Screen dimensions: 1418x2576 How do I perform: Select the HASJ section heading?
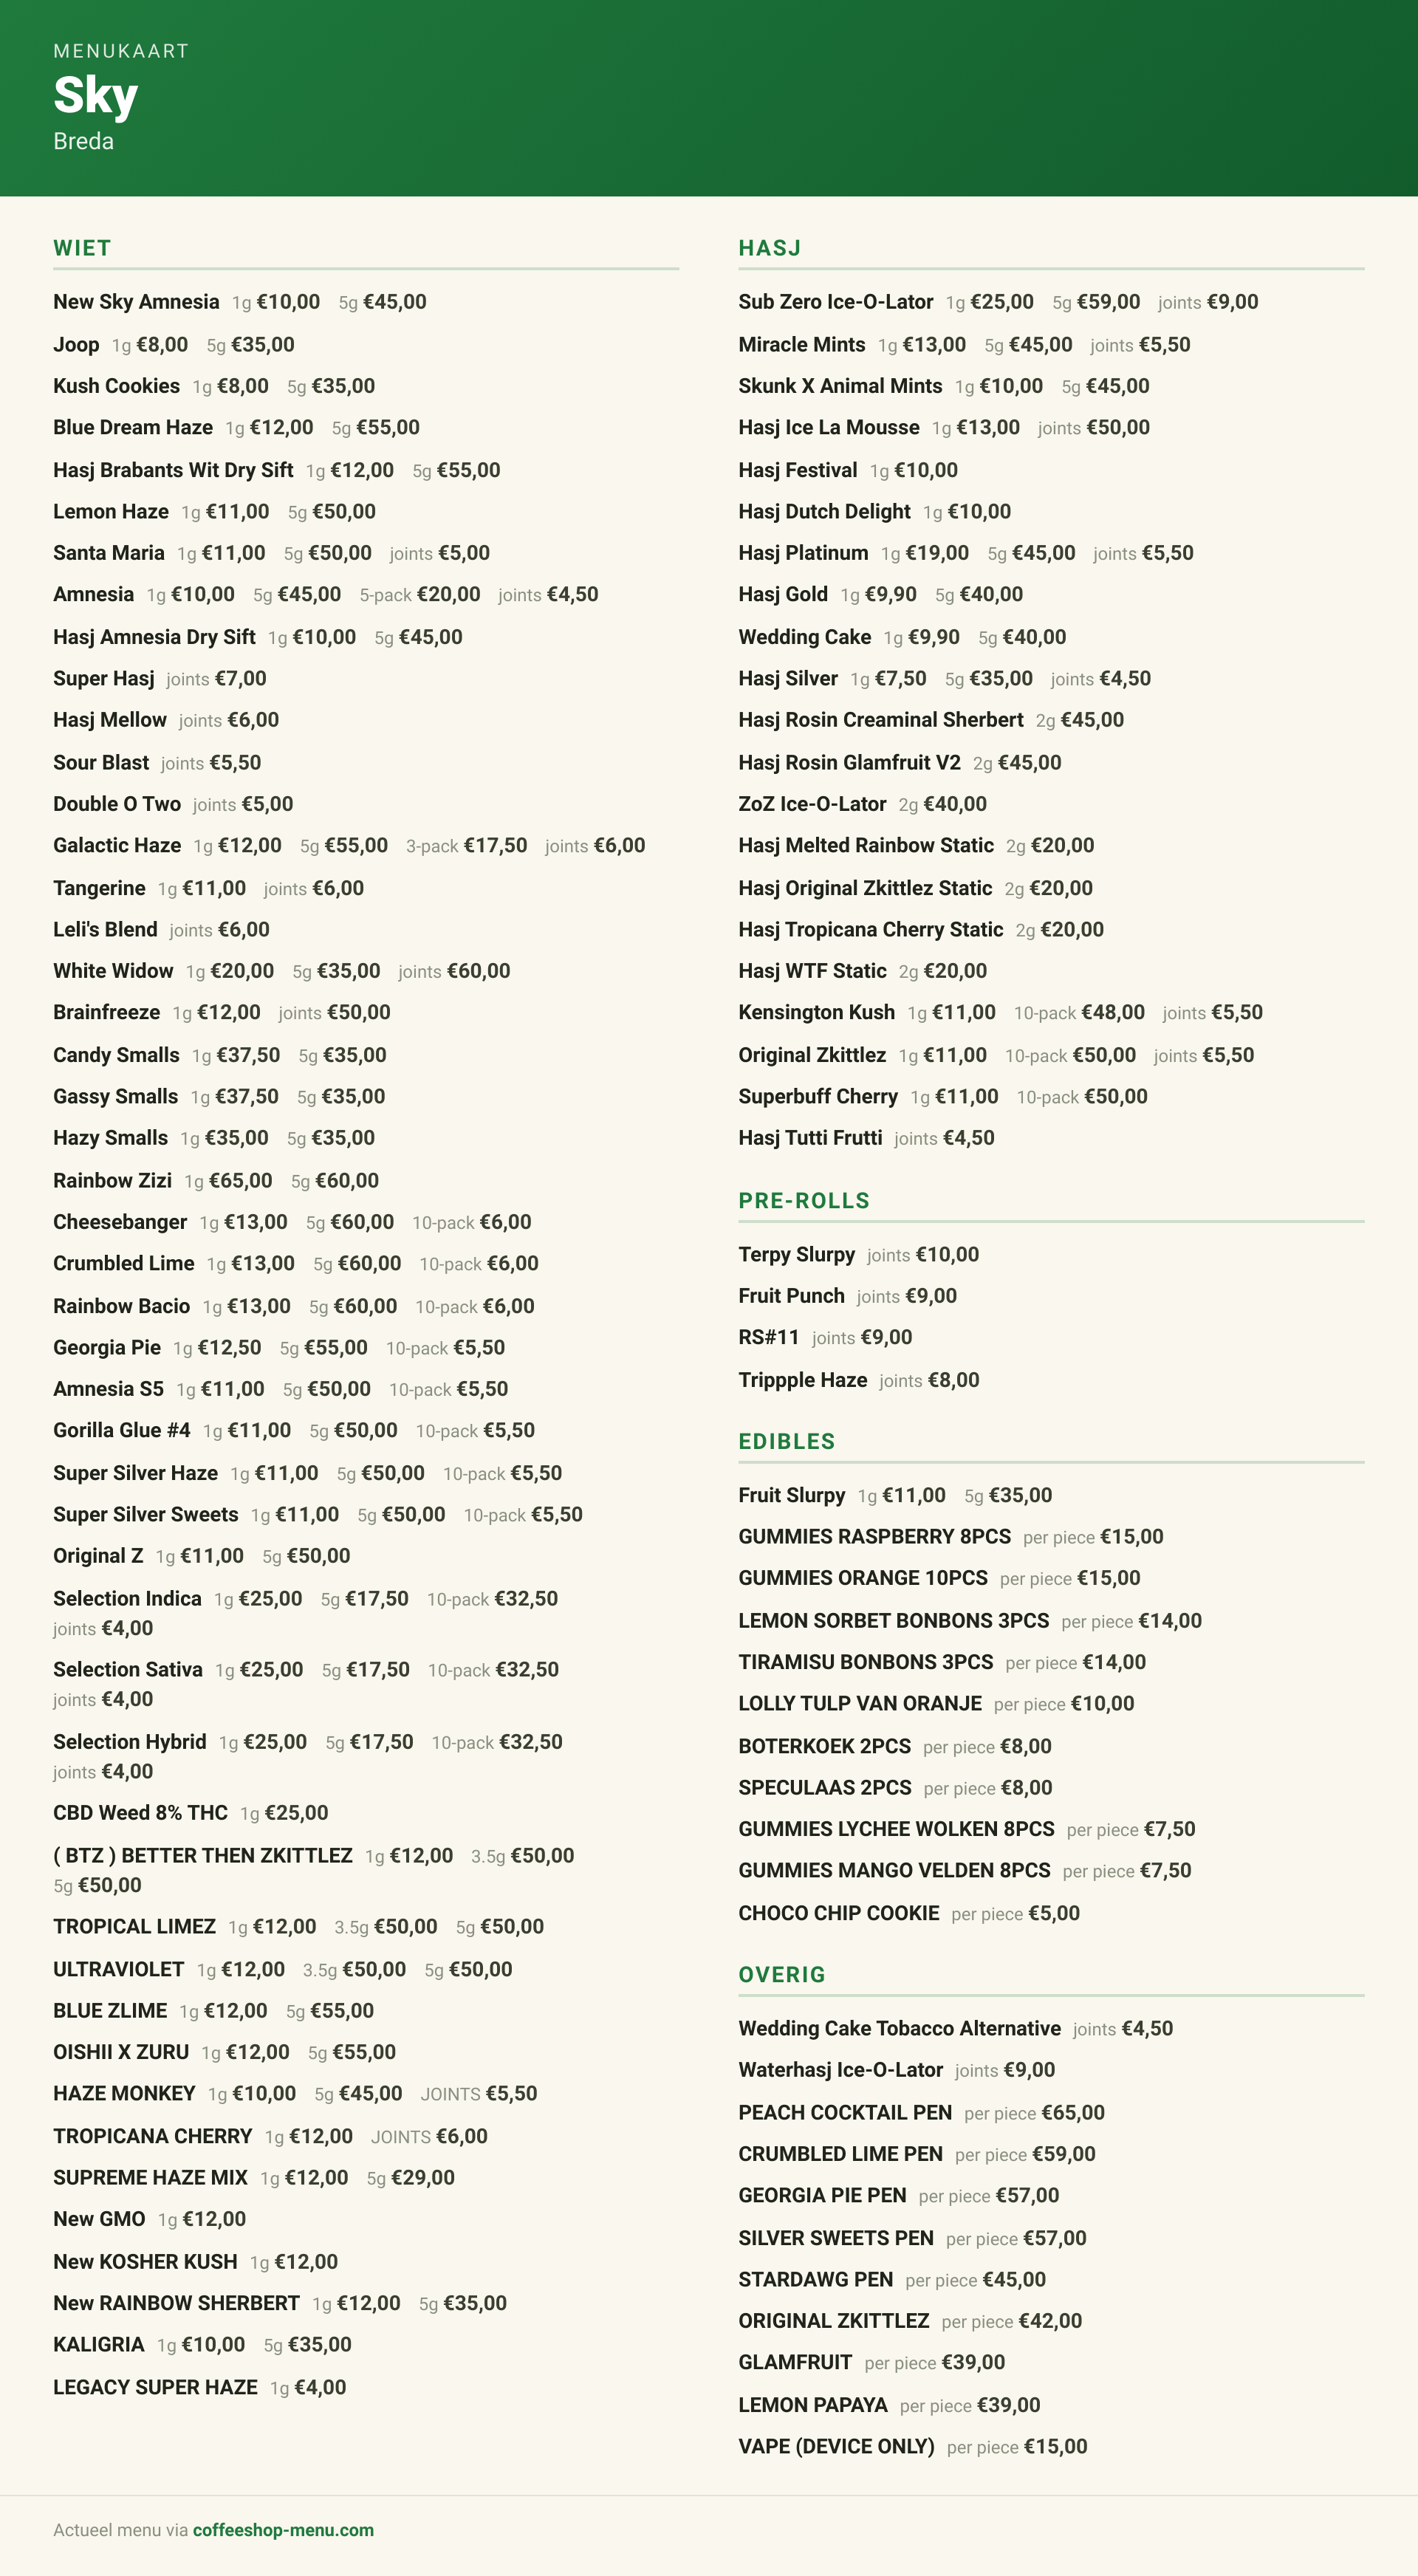pos(769,248)
